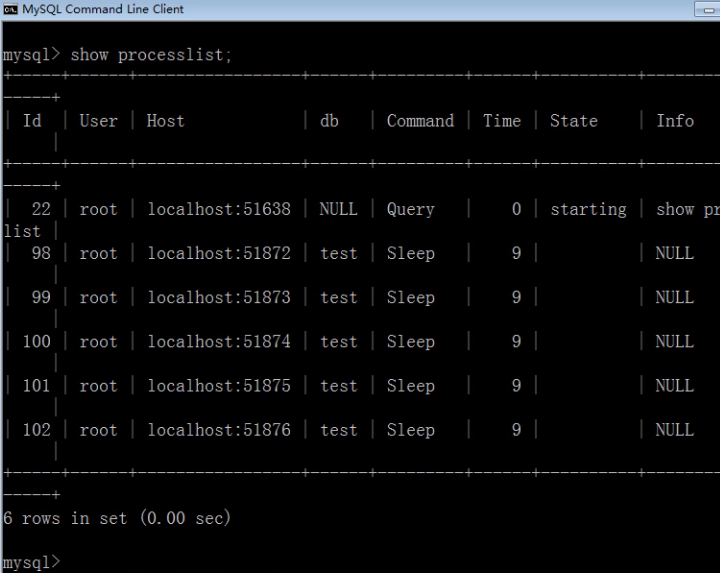Screen dimensions: 720x573
Task: Click user 'root' in row with Id 100
Action: (98, 342)
